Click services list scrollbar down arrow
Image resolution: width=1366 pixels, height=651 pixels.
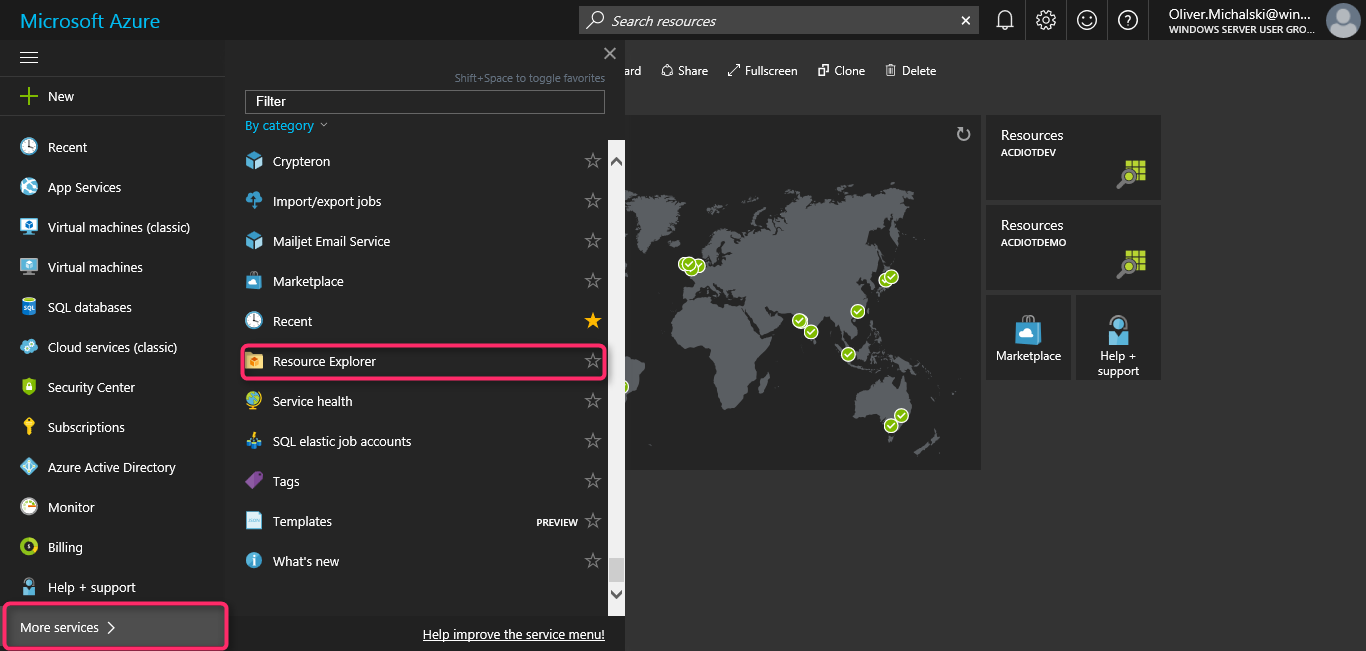pyautogui.click(x=616, y=594)
